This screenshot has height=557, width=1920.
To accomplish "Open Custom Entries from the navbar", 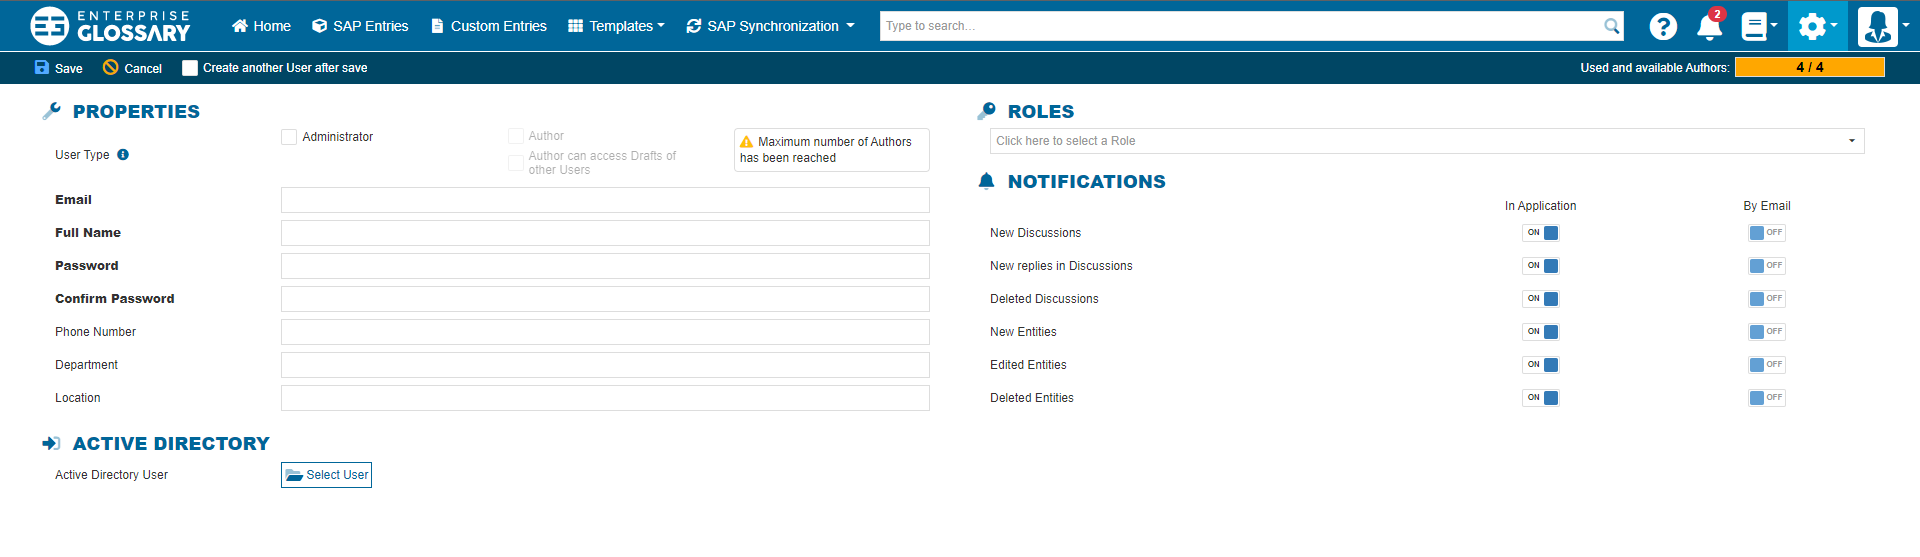I will click(488, 26).
